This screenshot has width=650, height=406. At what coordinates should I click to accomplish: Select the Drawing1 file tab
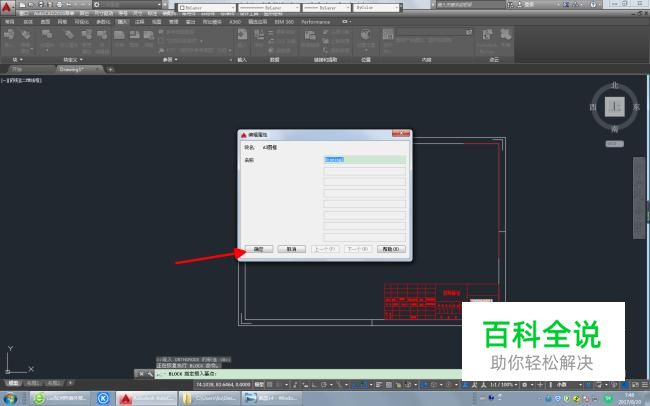point(79,69)
